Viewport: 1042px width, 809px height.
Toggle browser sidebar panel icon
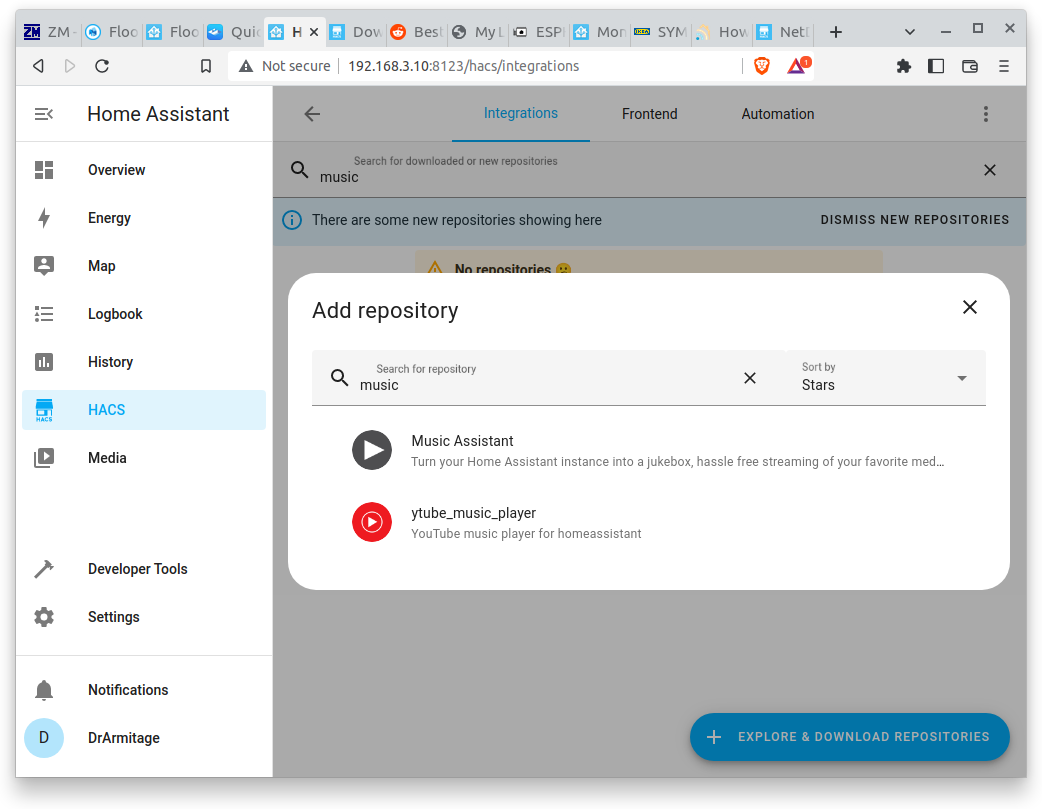[936, 66]
